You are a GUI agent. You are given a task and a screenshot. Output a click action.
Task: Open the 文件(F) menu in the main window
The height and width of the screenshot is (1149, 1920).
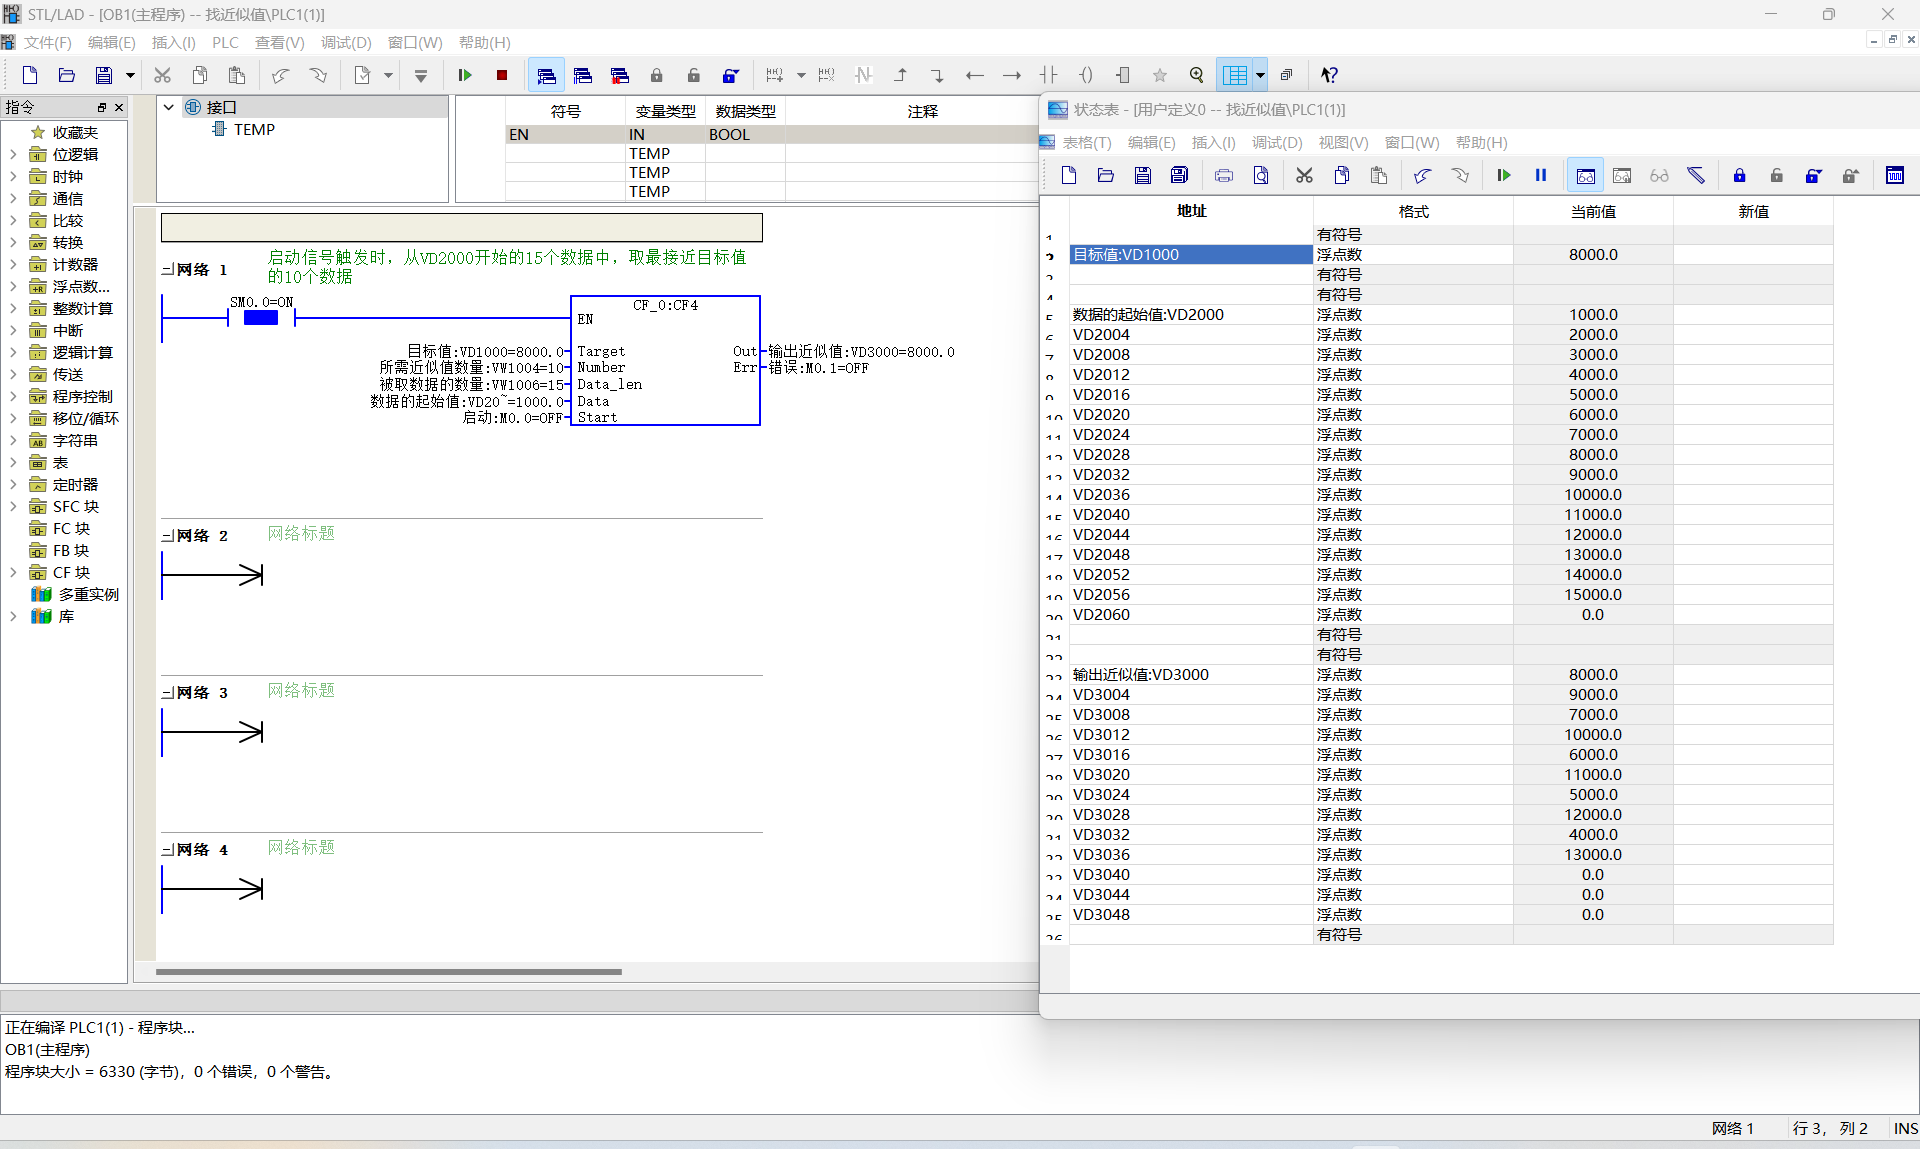pos(47,42)
